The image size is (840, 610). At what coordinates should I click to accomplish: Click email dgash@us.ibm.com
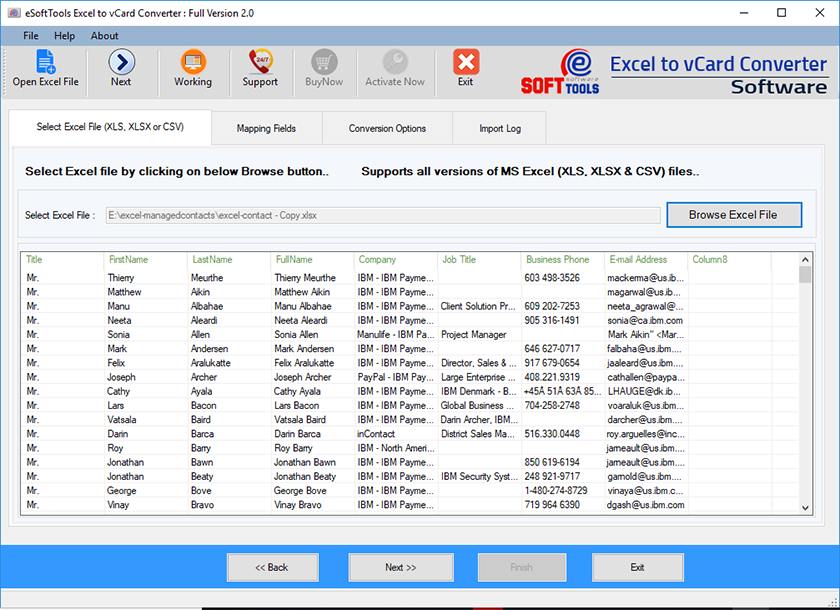click(x=646, y=505)
